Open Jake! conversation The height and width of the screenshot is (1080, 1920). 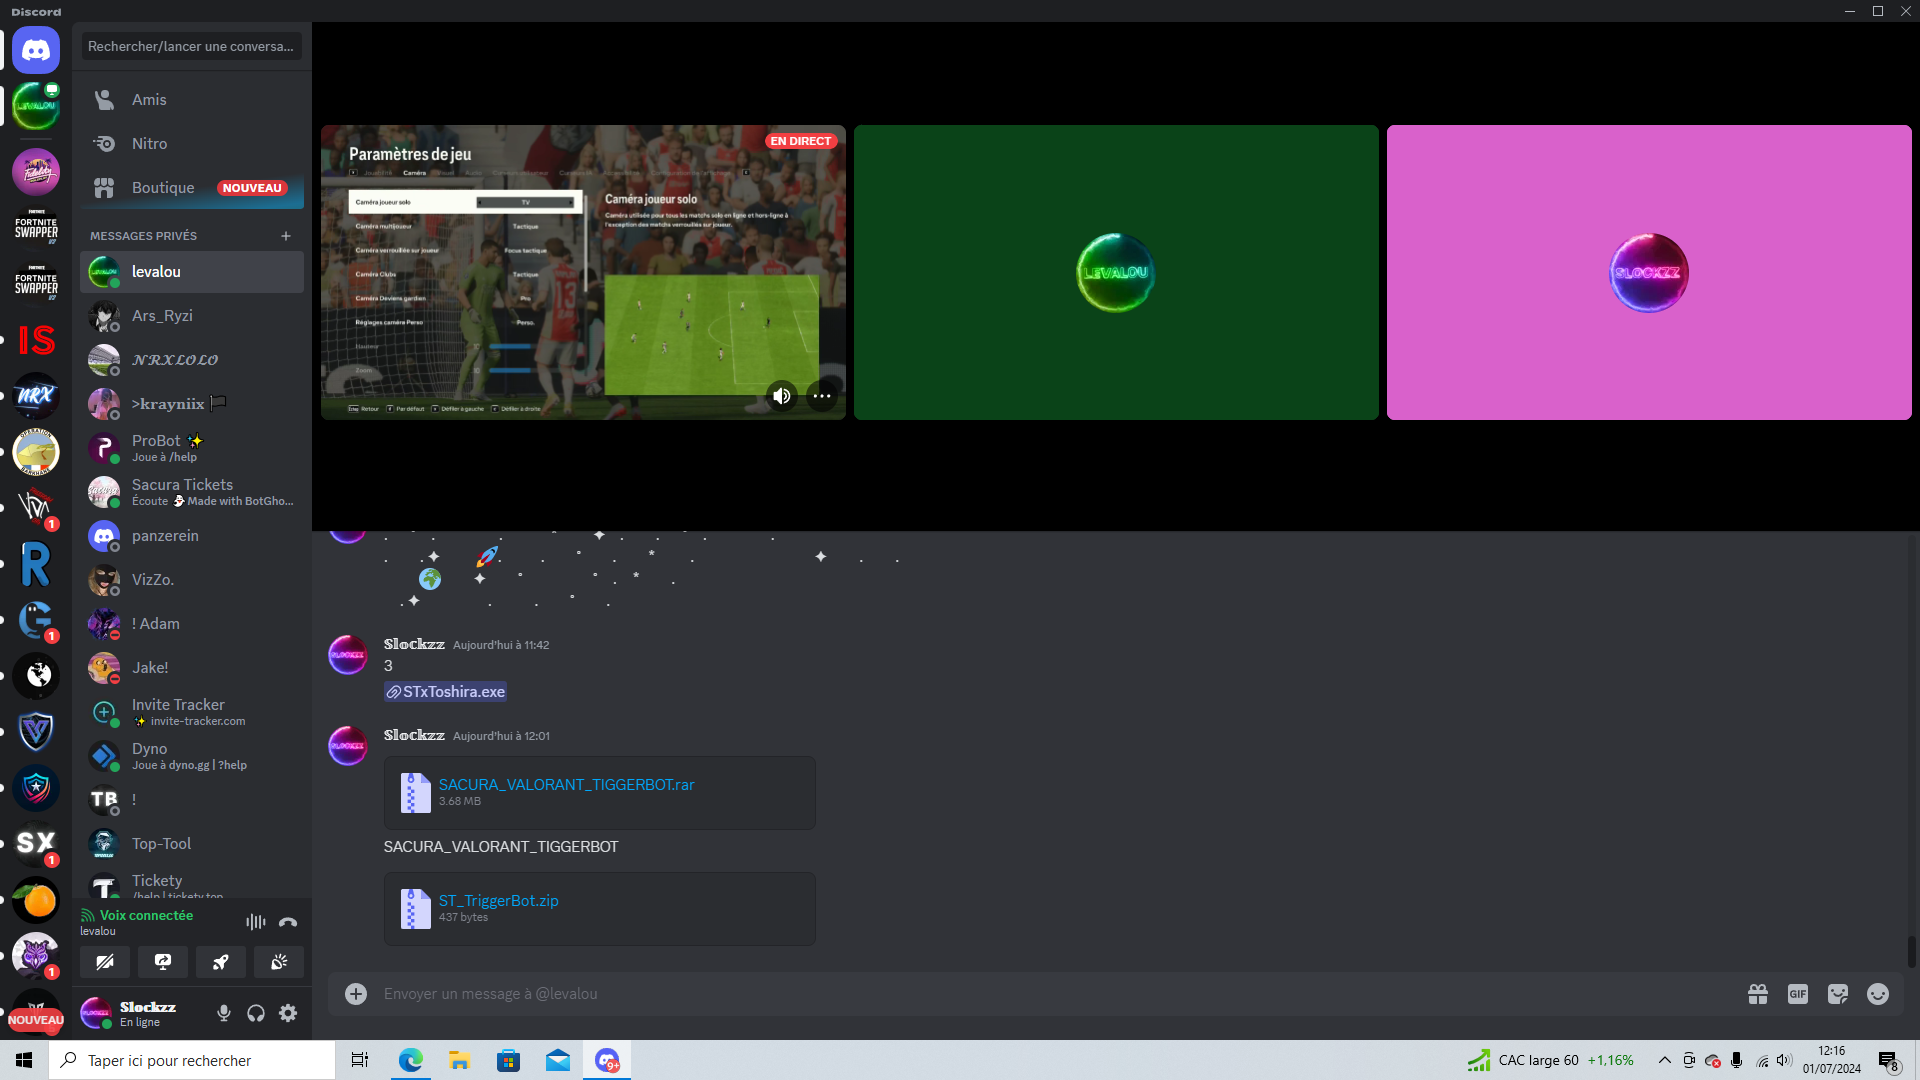pyautogui.click(x=192, y=668)
